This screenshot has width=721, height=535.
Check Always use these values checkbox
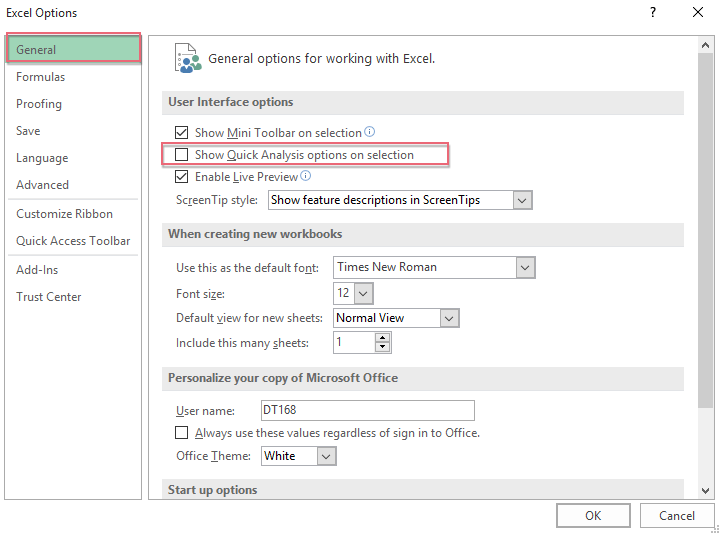(x=181, y=433)
